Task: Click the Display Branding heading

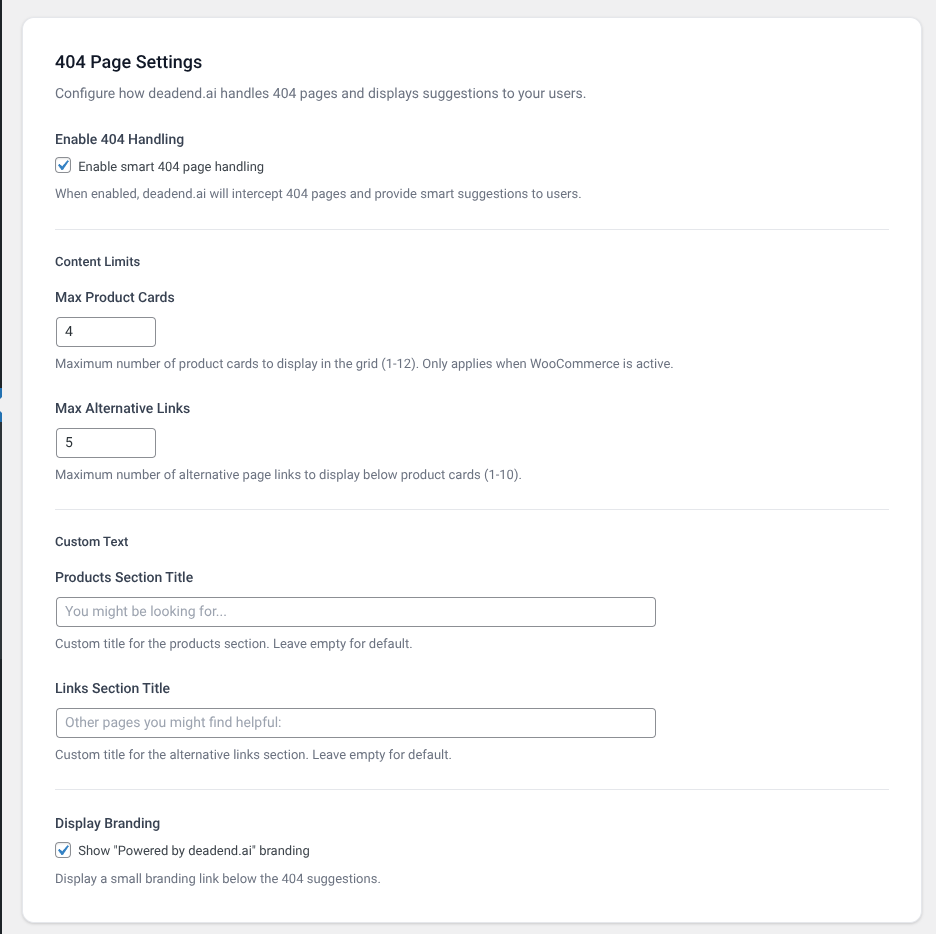Action: pos(108,823)
